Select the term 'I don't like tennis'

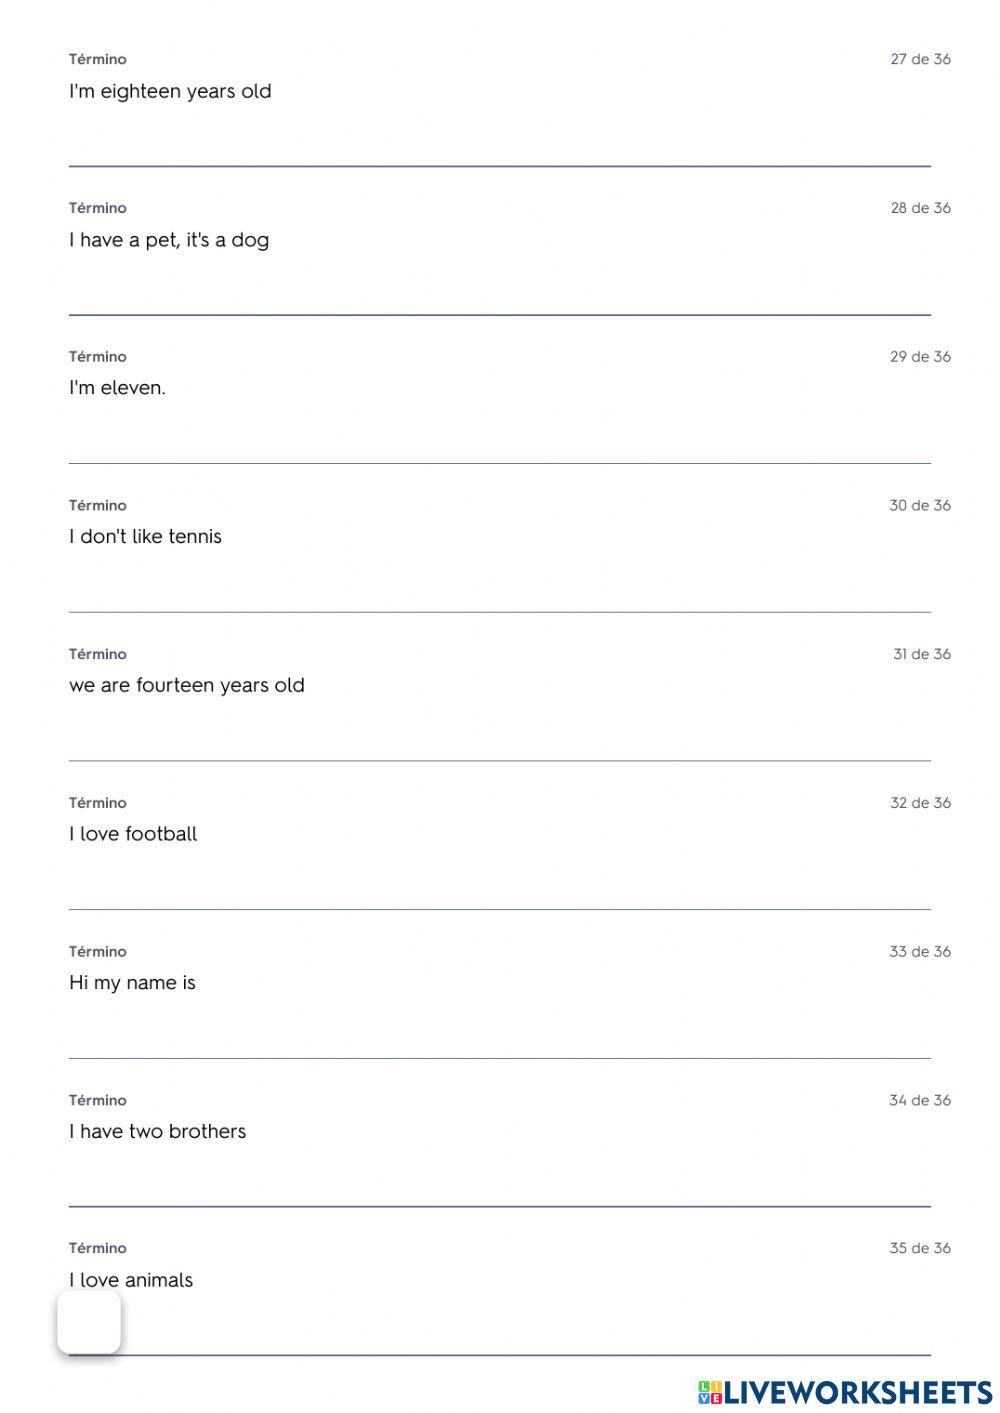pos(145,537)
